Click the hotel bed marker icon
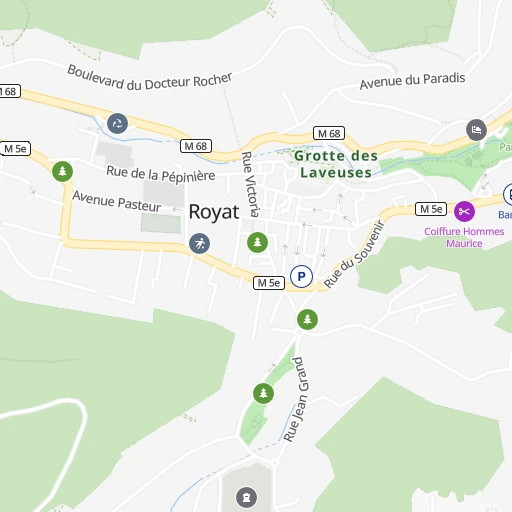Image resolution: width=512 pixels, height=512 pixels. [x=476, y=130]
